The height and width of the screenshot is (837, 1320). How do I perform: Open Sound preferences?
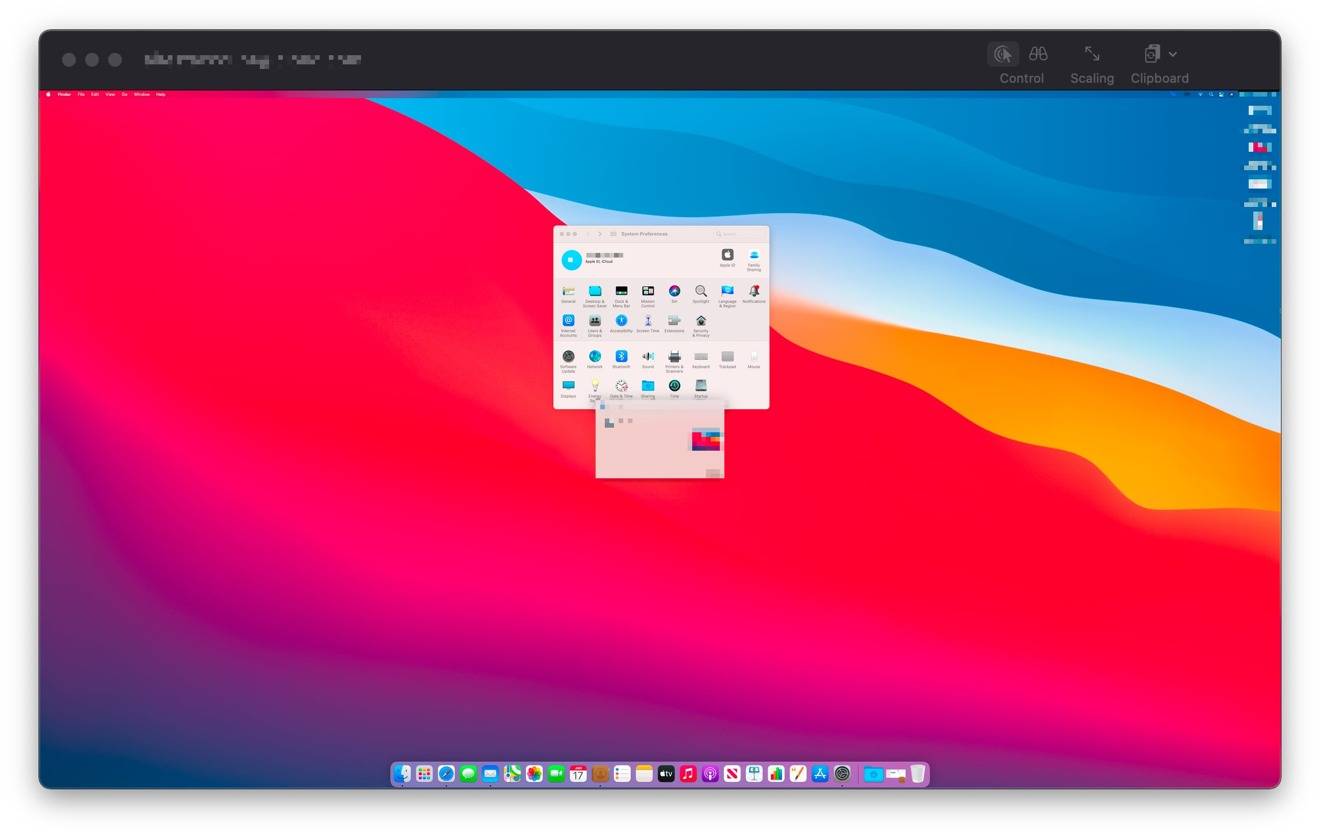click(648, 360)
